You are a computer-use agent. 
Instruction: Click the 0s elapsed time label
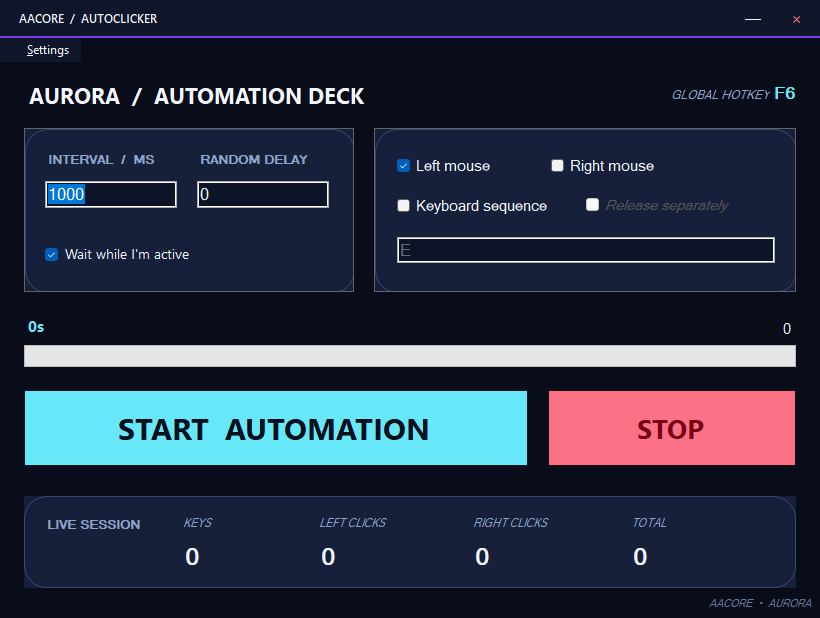(x=36, y=327)
